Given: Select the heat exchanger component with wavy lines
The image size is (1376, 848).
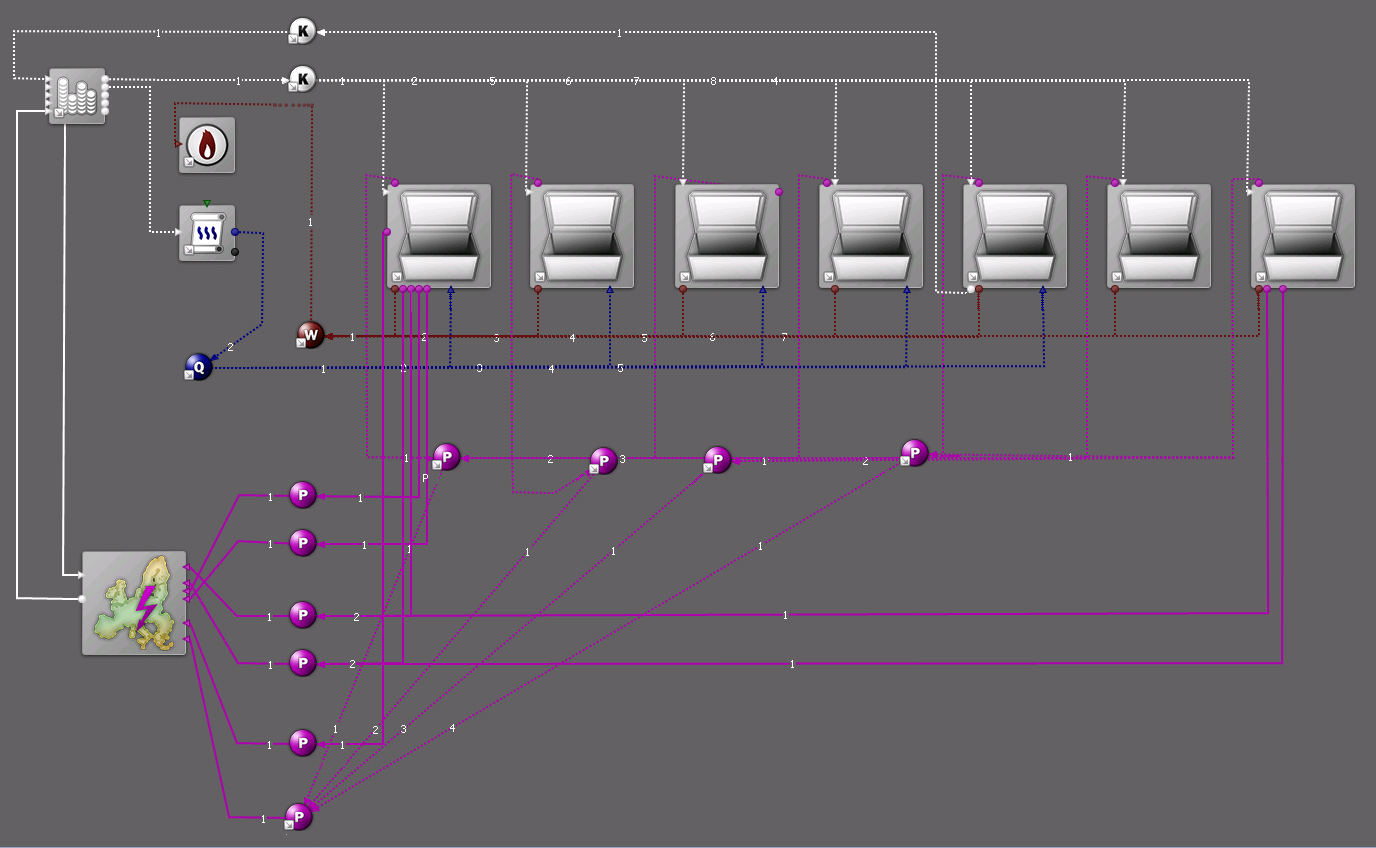Looking at the screenshot, I should [207, 233].
